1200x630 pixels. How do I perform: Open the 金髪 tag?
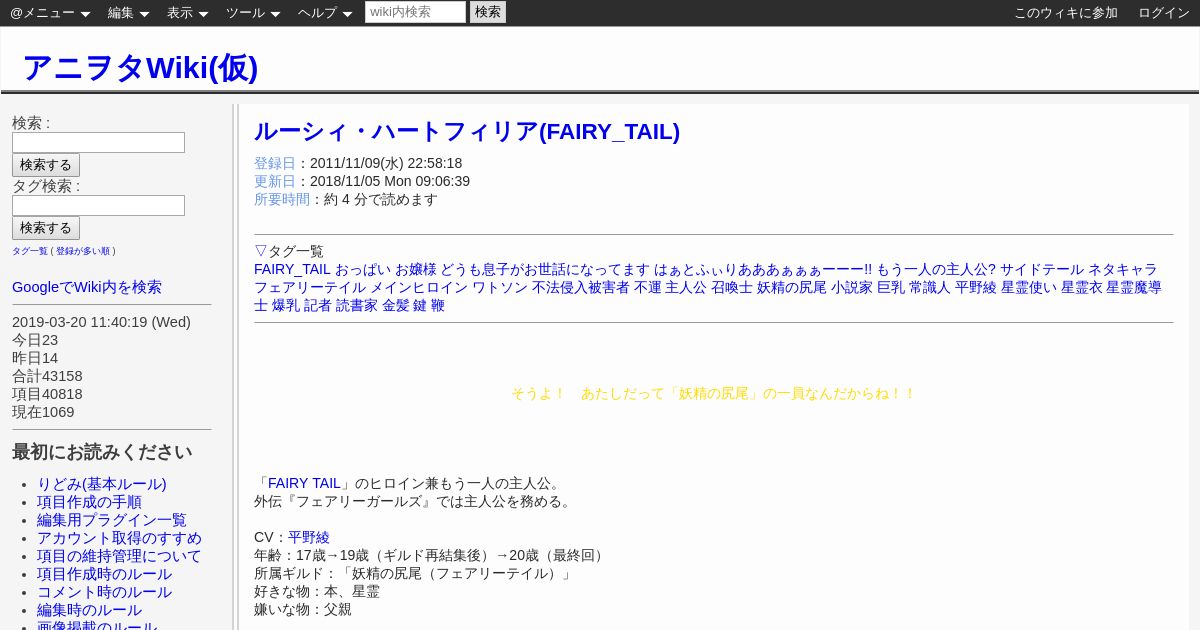[396, 305]
